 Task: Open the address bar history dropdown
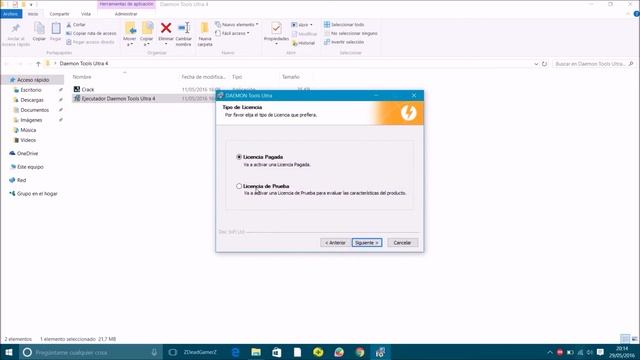tap(536, 64)
